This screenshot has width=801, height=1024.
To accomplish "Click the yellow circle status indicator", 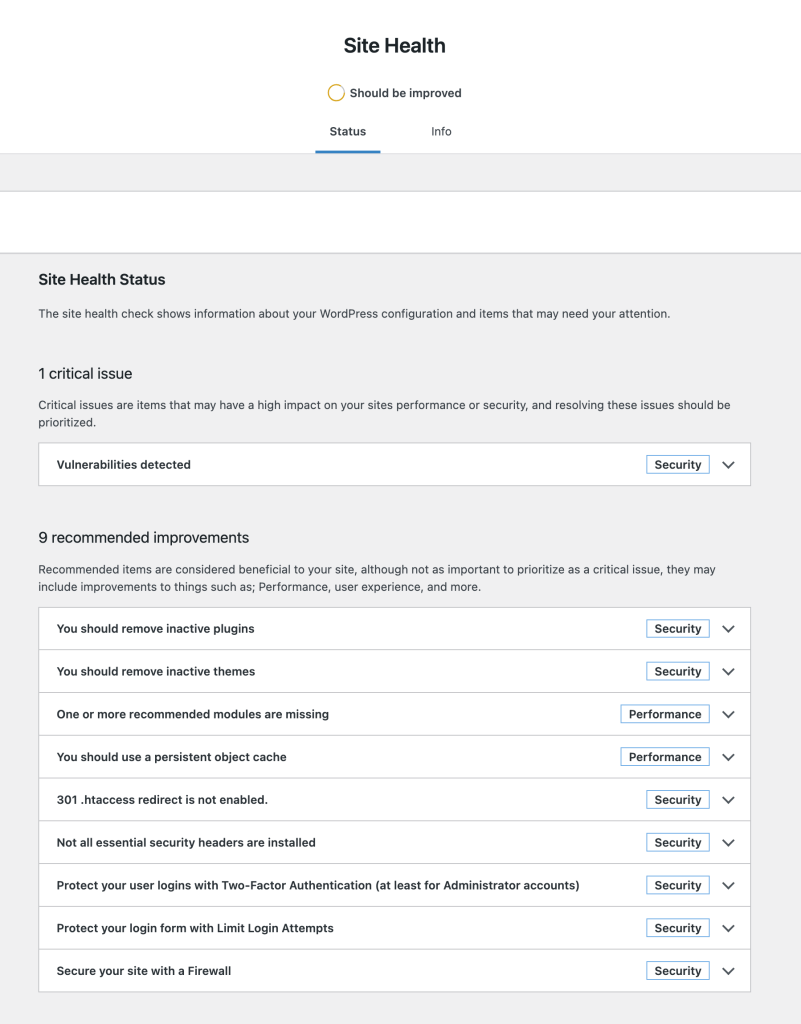I will point(336,93).
